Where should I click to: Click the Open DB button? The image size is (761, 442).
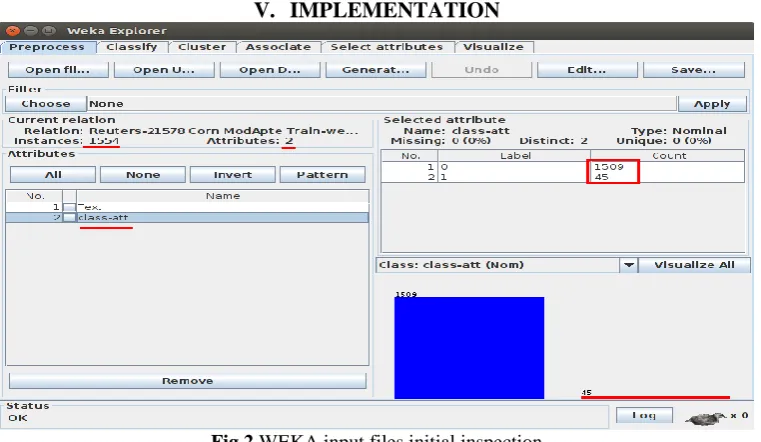(270, 70)
